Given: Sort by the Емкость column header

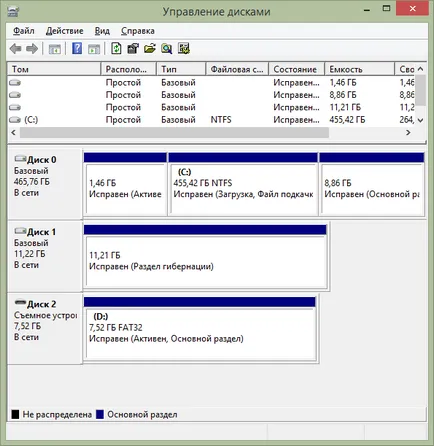Looking at the screenshot, I should tap(360, 69).
